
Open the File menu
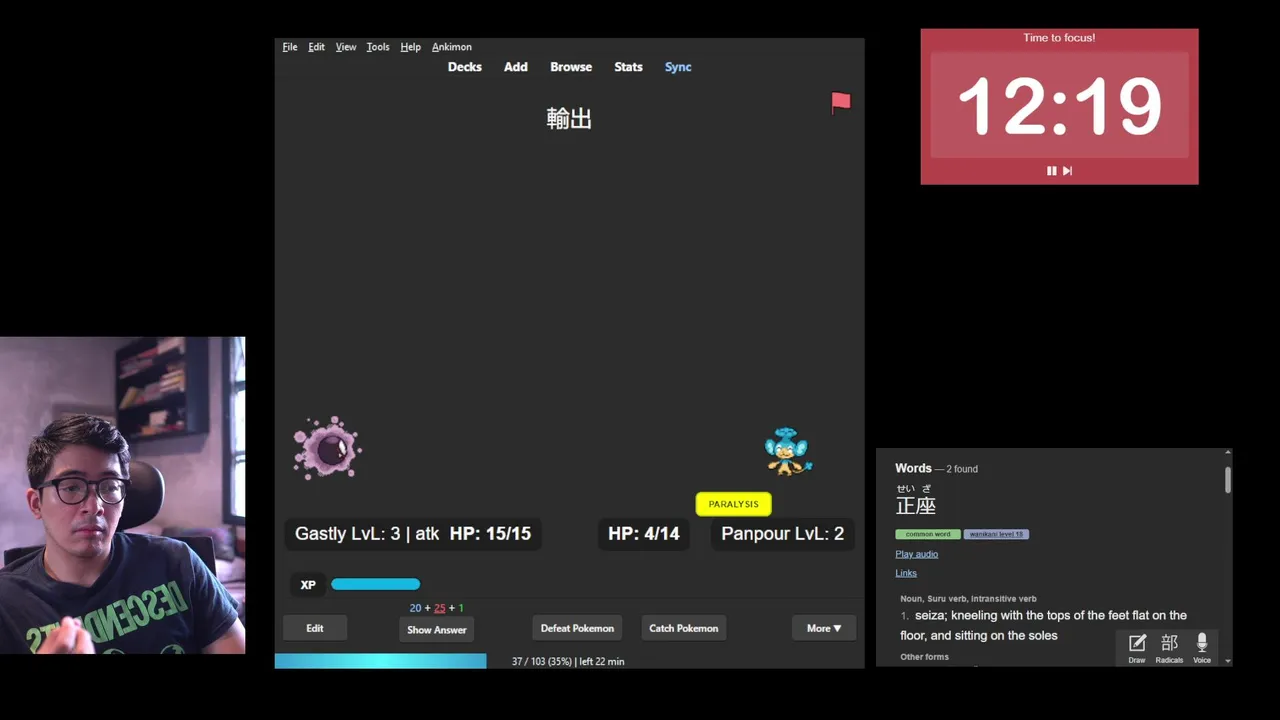click(x=290, y=47)
